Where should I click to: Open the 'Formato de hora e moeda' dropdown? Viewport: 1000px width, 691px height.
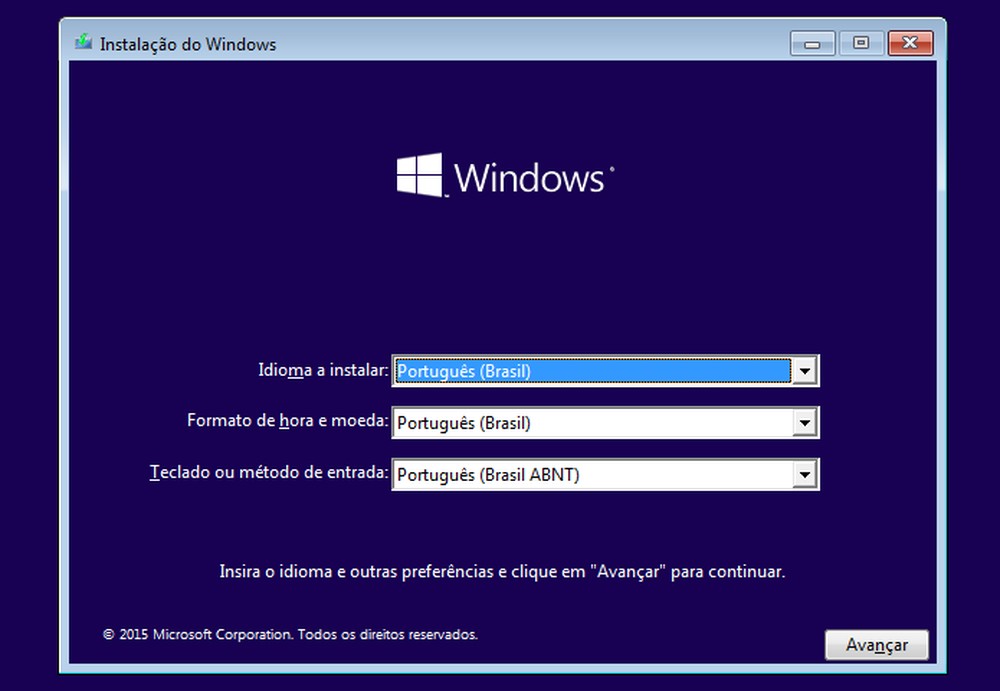click(806, 422)
